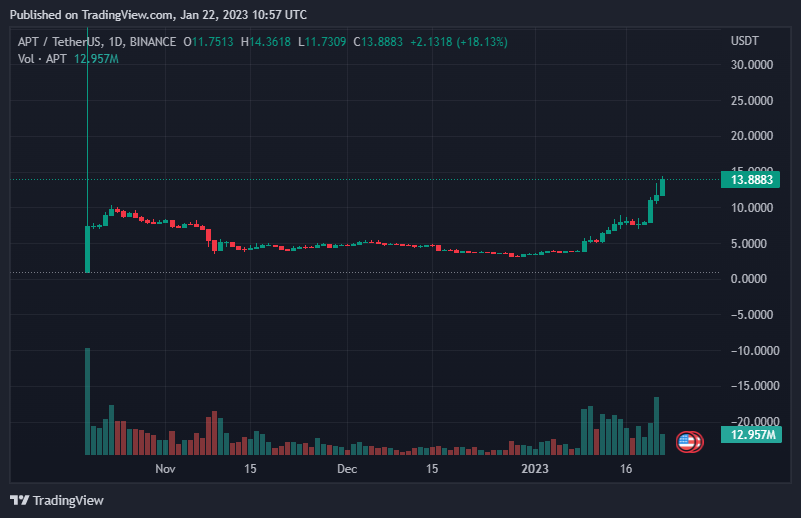Click the +2.1318 (+18.13%) change text
This screenshot has height=518, width=801.
click(x=459, y=42)
